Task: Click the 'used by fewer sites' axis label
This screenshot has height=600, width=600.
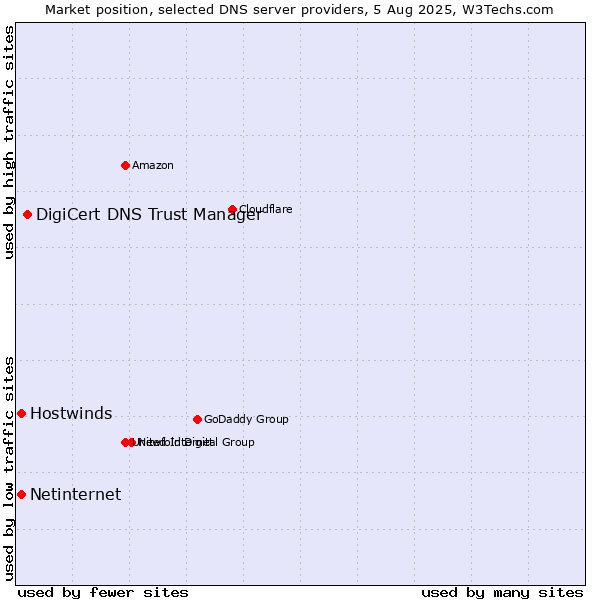Action: (103, 593)
